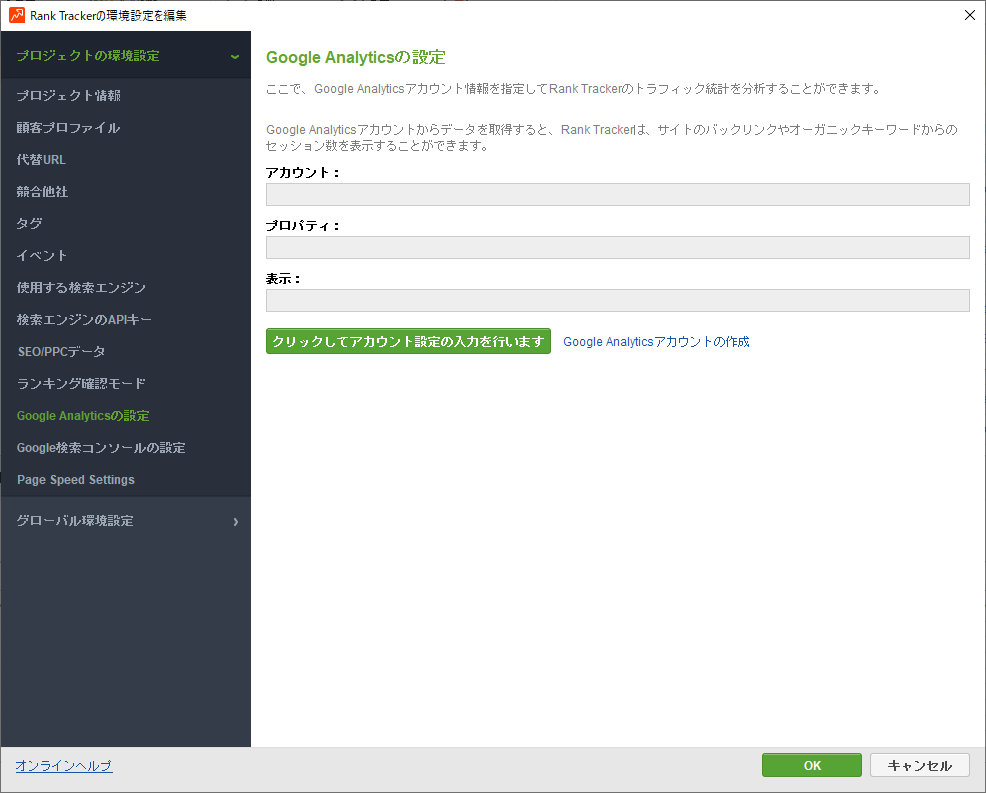Open the オンラインヘルプ link

(64, 766)
